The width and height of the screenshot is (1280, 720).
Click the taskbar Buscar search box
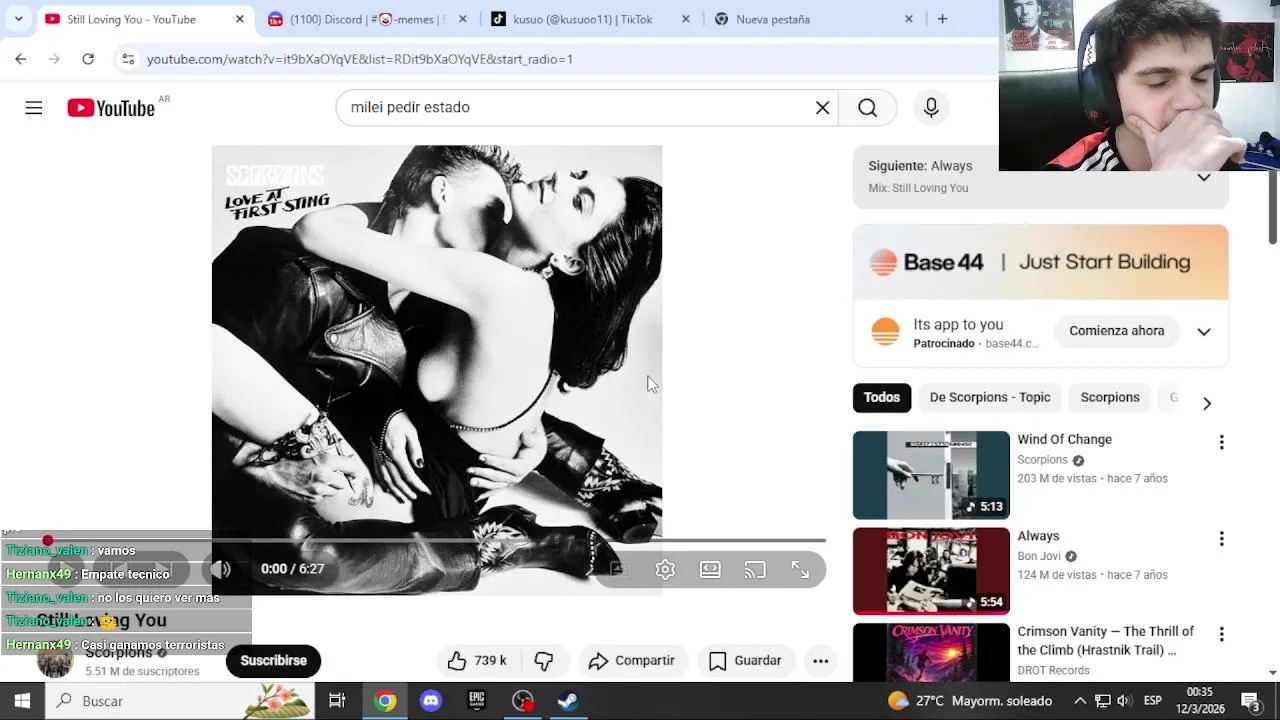[x=181, y=701]
